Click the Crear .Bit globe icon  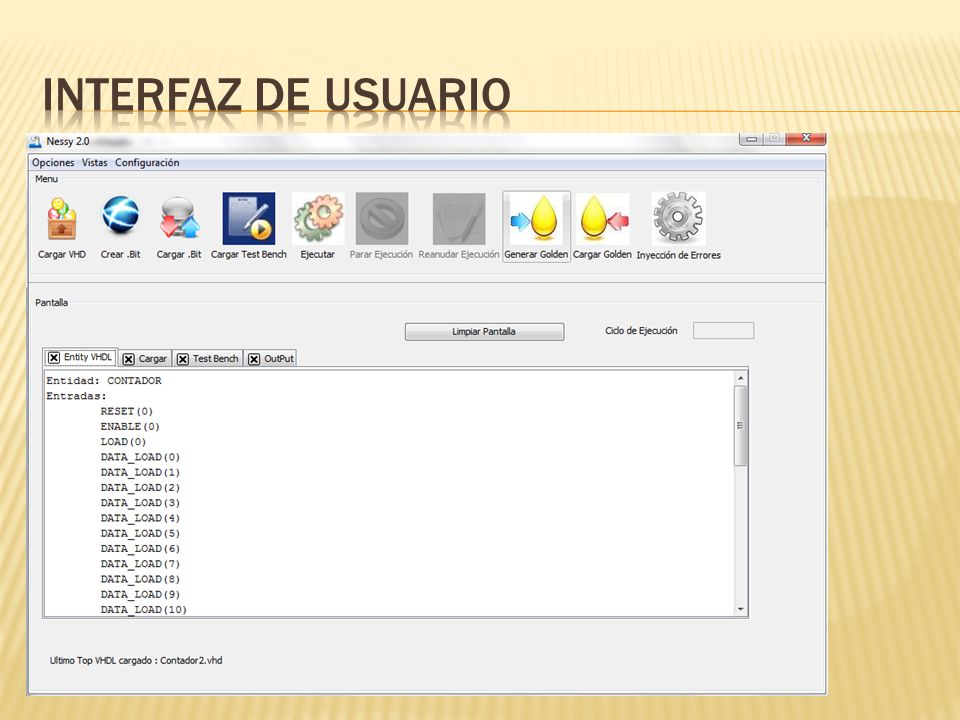121,216
